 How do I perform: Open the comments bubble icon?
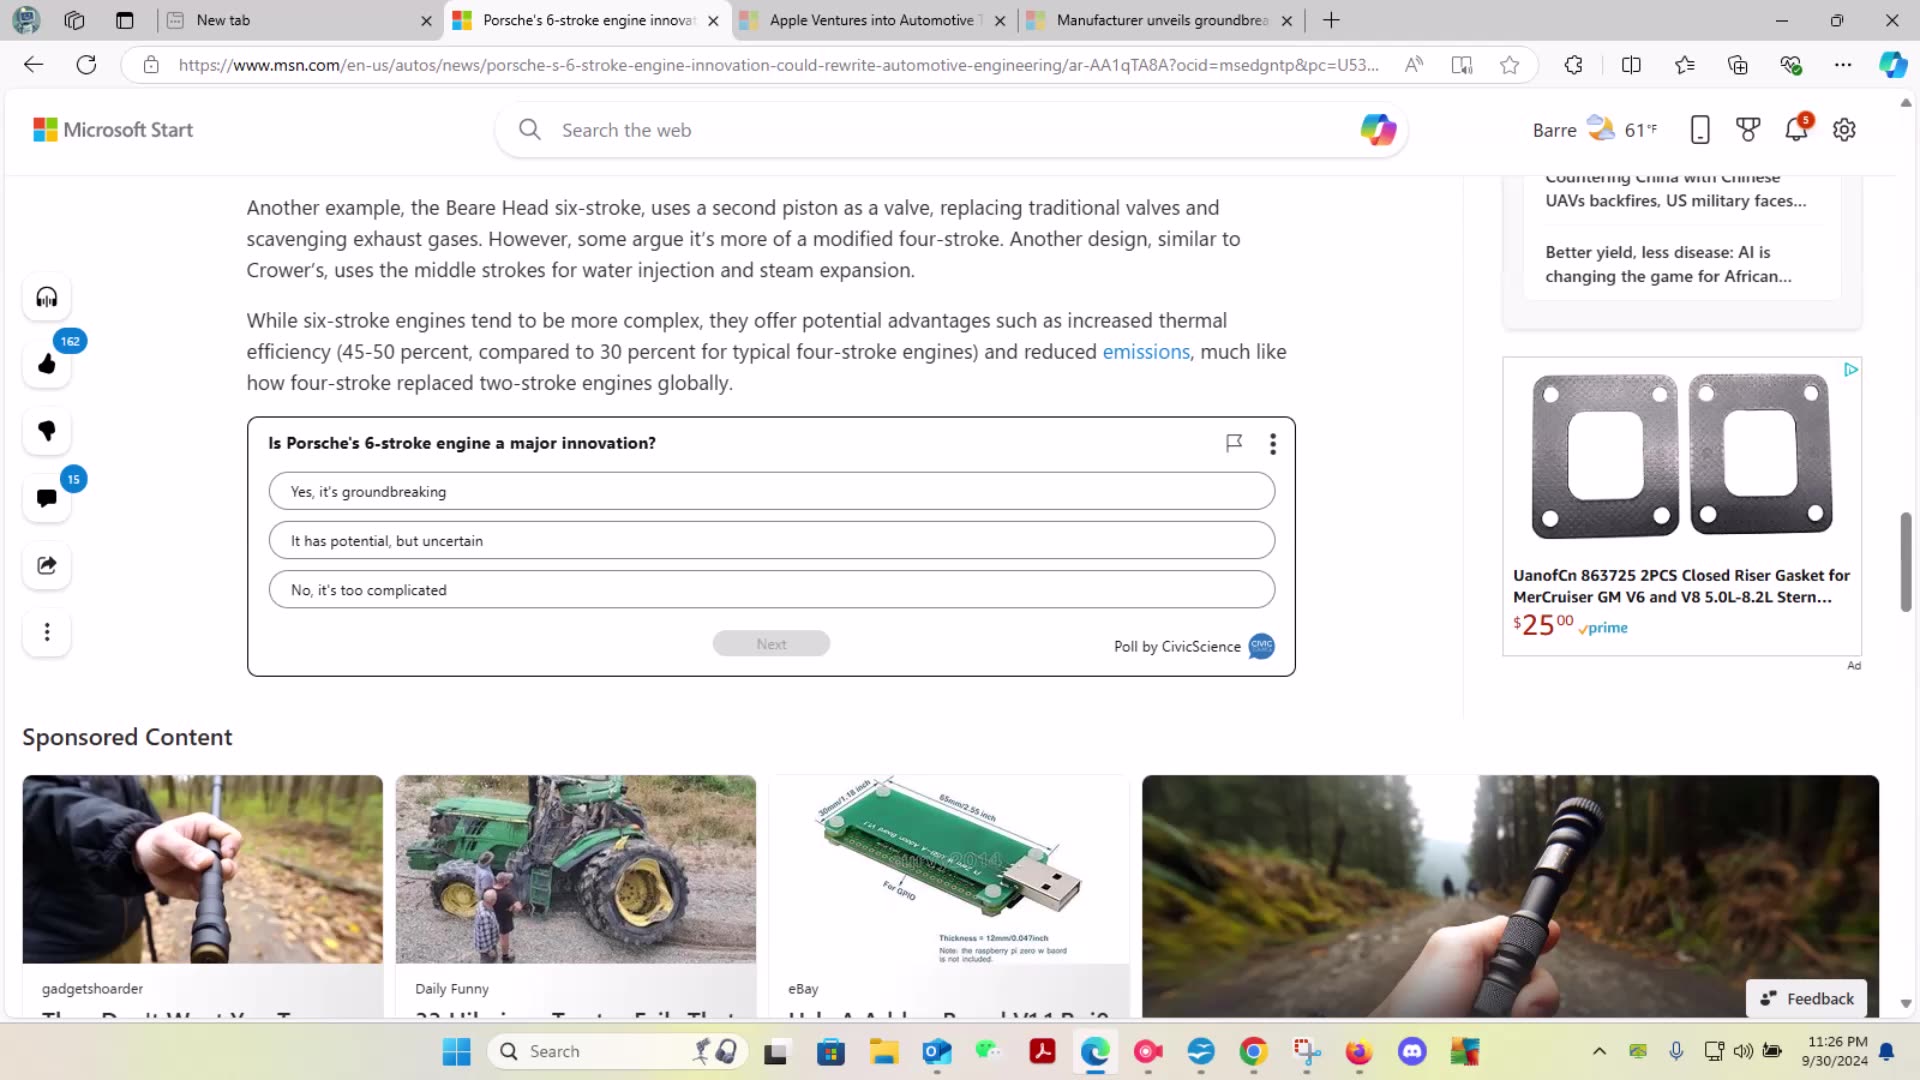click(47, 498)
